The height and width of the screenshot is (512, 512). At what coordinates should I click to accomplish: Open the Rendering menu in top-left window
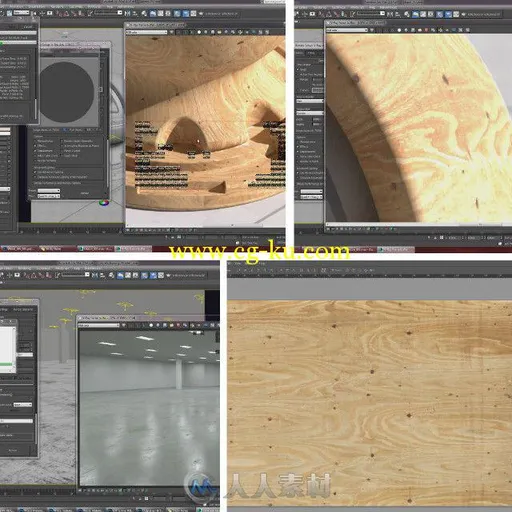57,7
